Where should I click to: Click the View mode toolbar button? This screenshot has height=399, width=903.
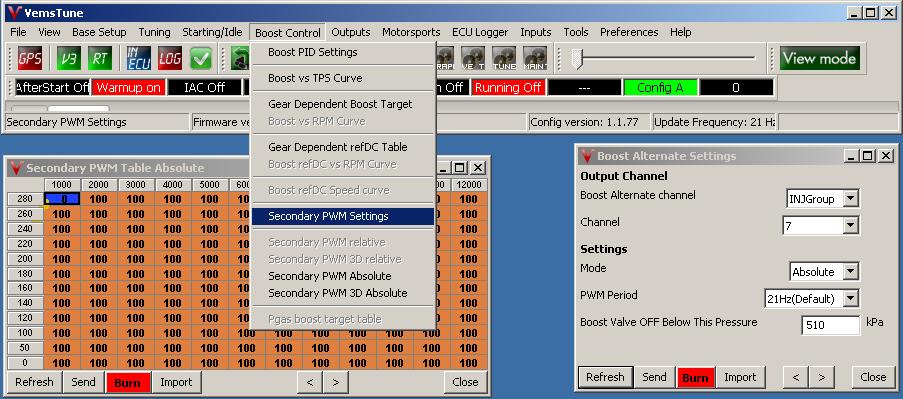pos(820,58)
